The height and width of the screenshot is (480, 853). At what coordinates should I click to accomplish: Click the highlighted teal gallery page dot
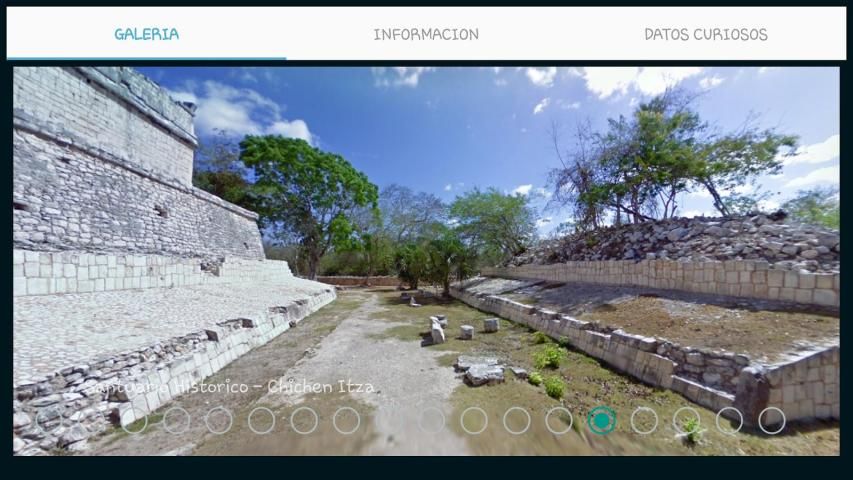(602, 420)
